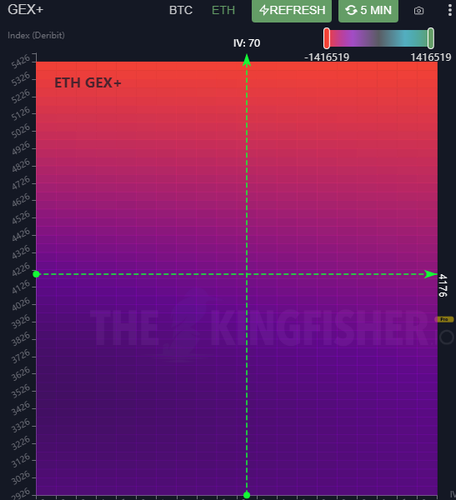Click the green right handle of color range slider
The width and height of the screenshot is (456, 500).
click(431, 38)
